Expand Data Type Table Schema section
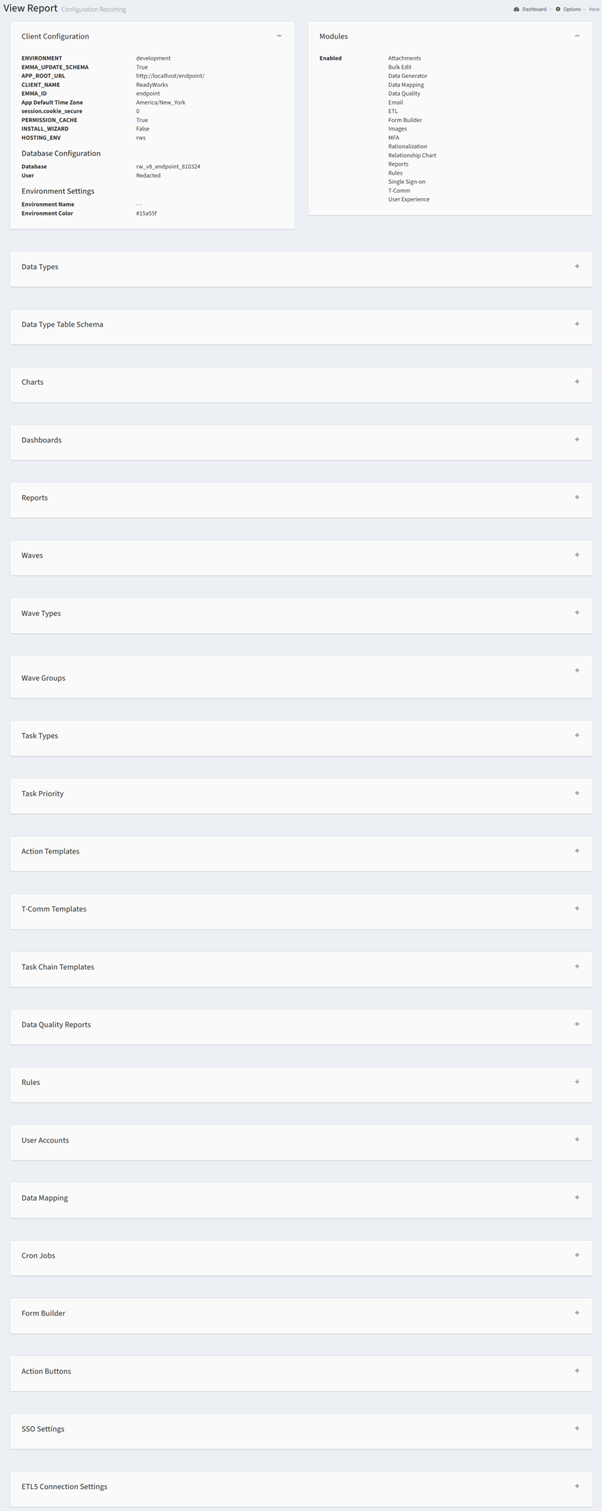Viewport: 602px width, 1511px height. [577, 324]
